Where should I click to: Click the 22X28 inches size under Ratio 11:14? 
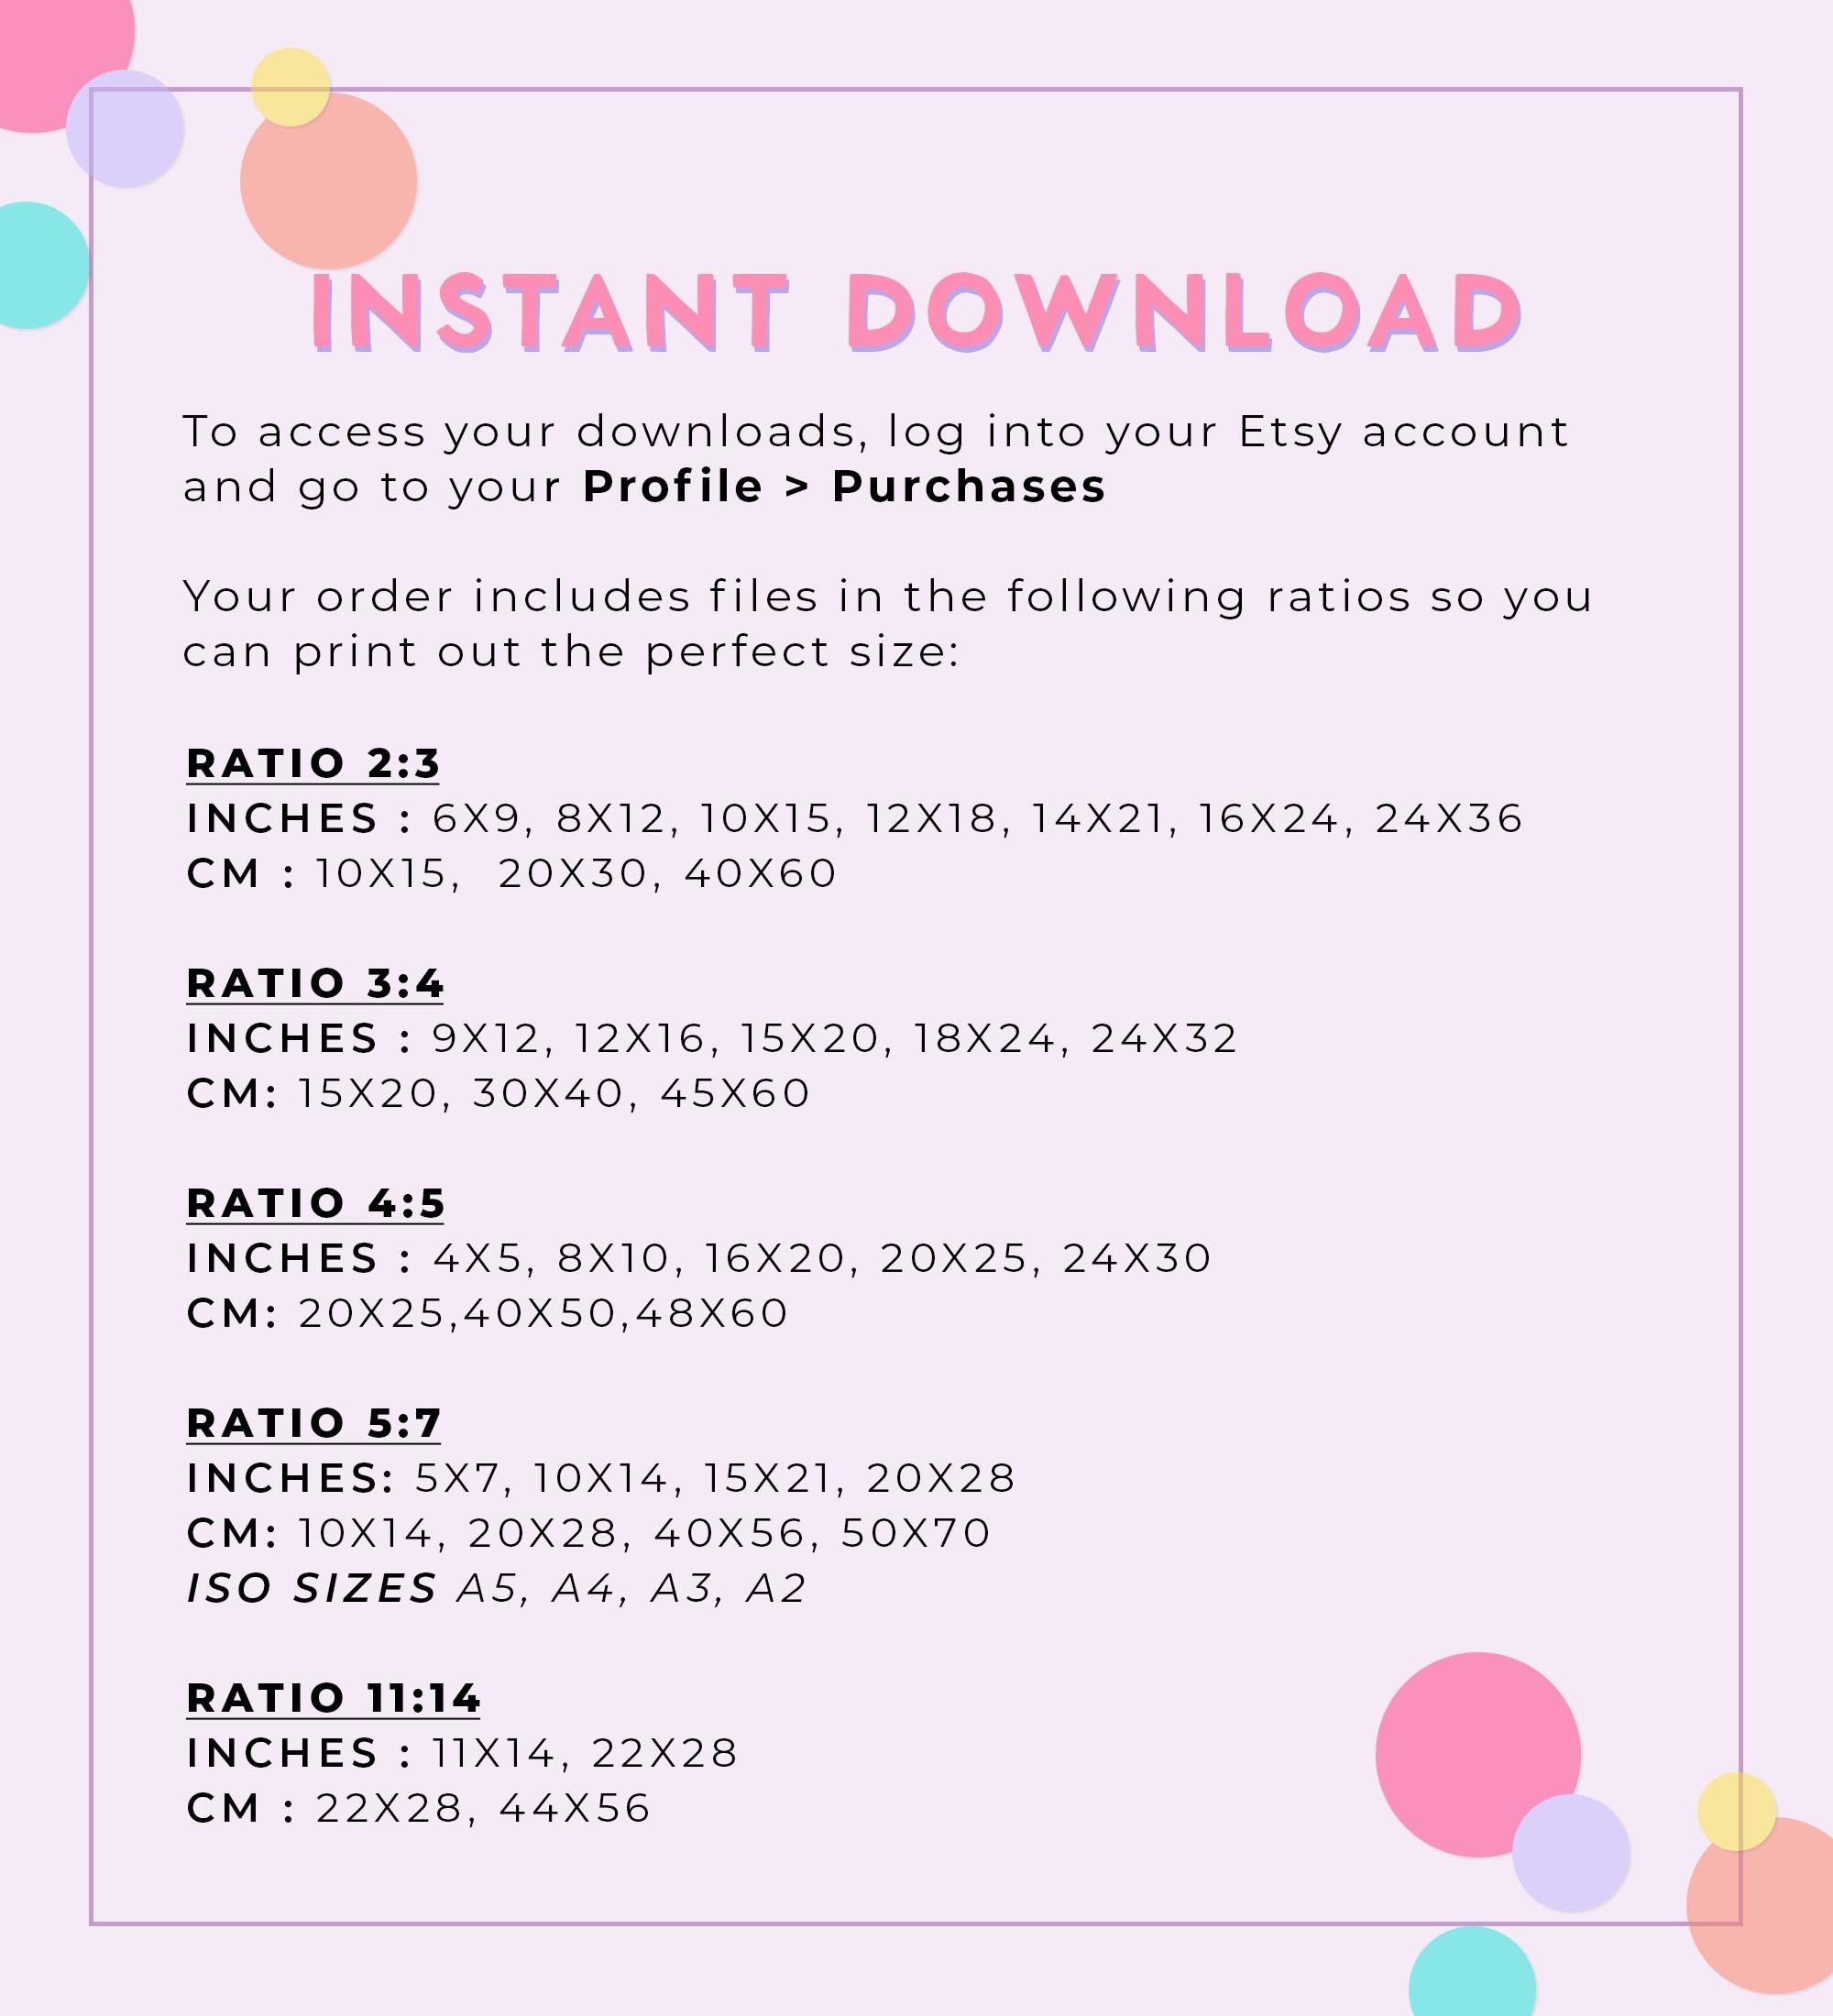[665, 1753]
